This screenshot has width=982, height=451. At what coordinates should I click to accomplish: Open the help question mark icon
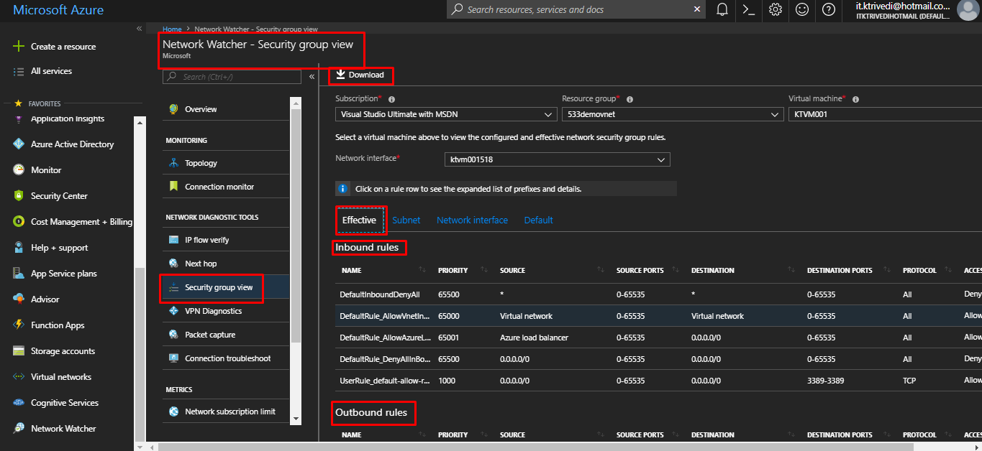click(828, 10)
